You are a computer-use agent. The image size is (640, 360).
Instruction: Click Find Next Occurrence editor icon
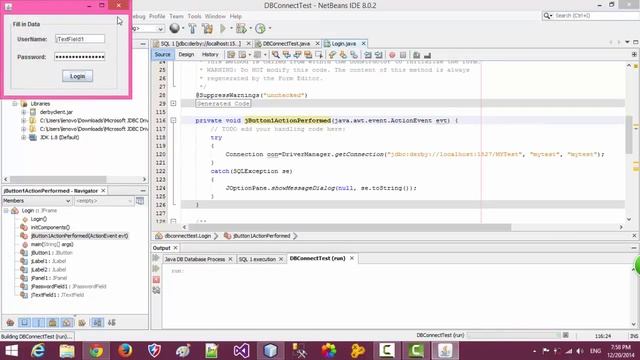[297, 55]
